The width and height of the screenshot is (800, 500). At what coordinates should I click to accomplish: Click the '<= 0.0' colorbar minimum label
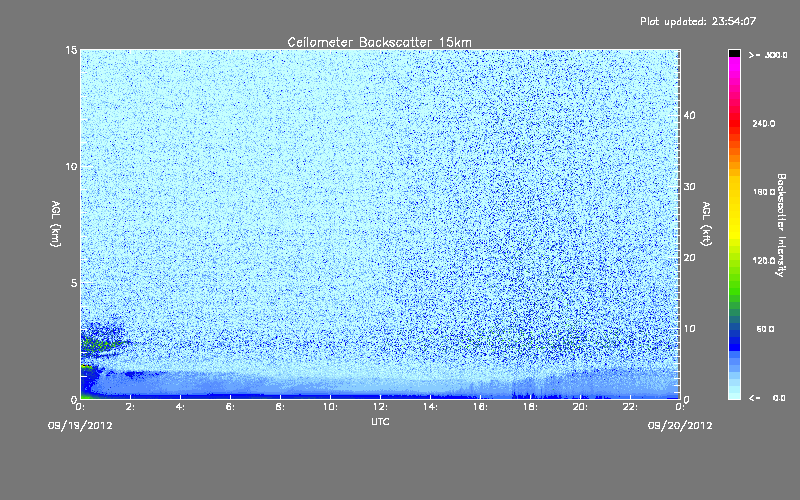[767, 398]
